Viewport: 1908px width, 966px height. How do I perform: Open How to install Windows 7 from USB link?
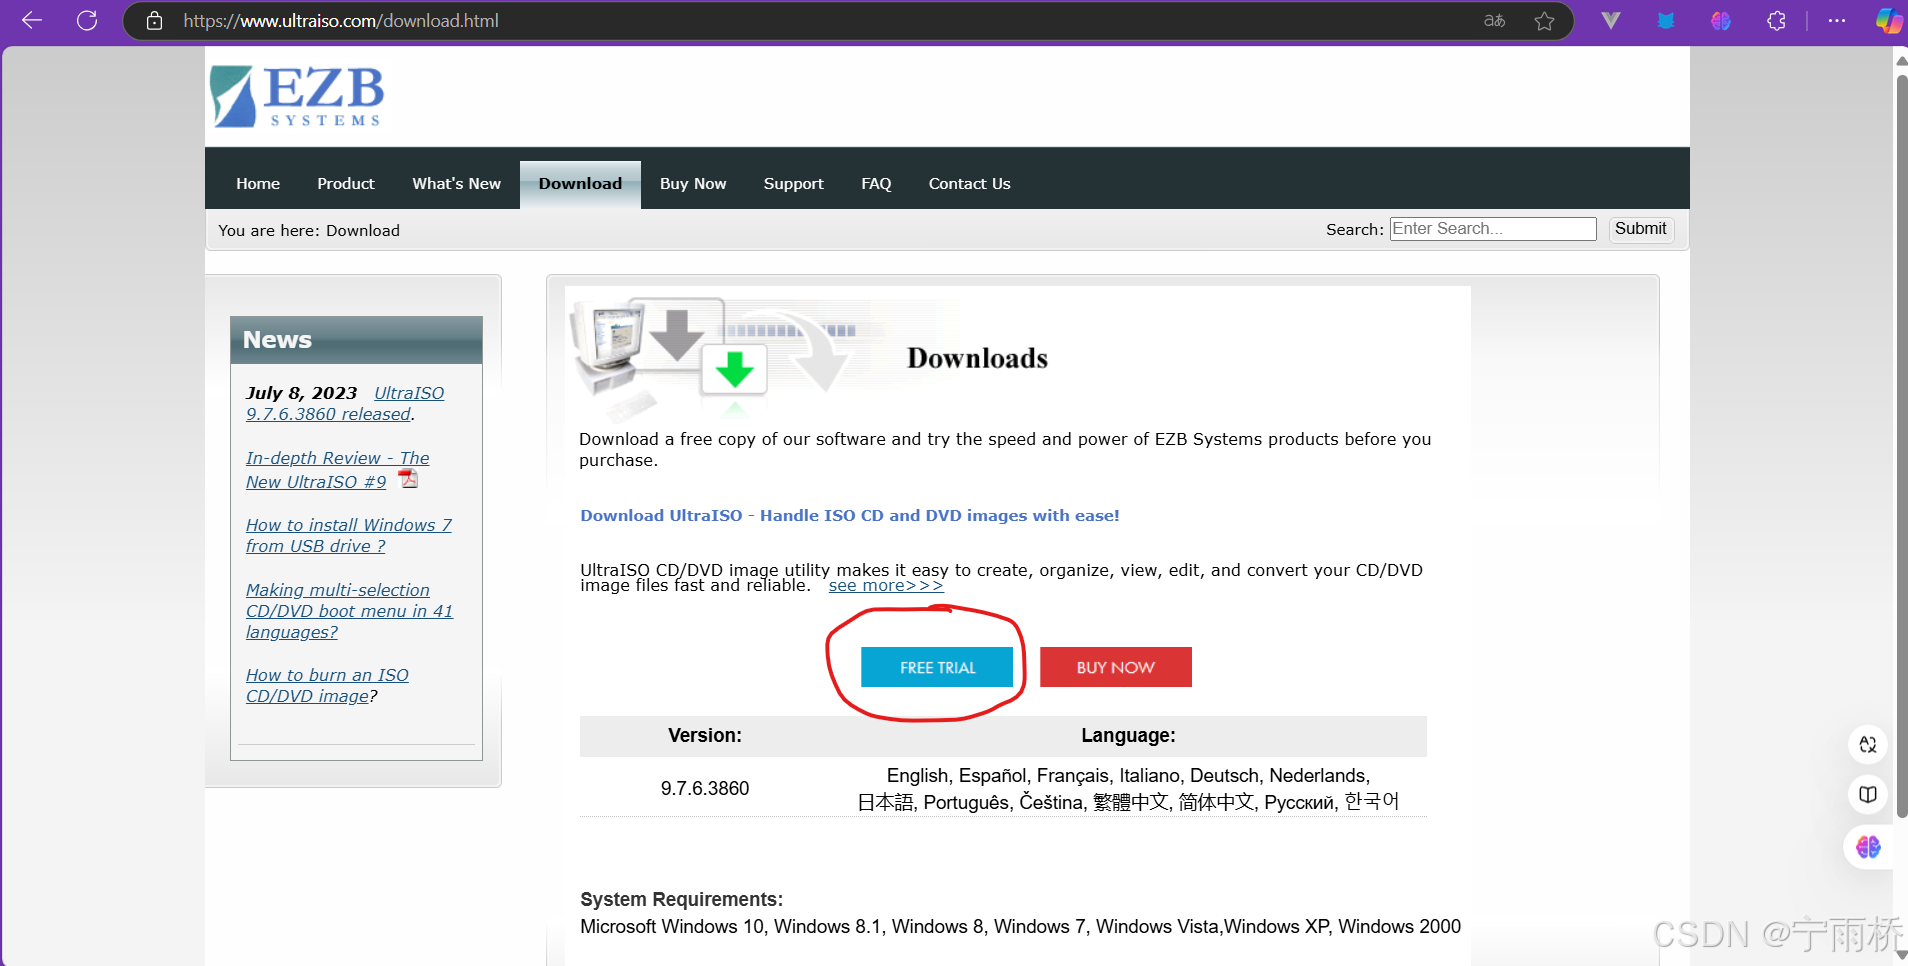pyautogui.click(x=349, y=535)
